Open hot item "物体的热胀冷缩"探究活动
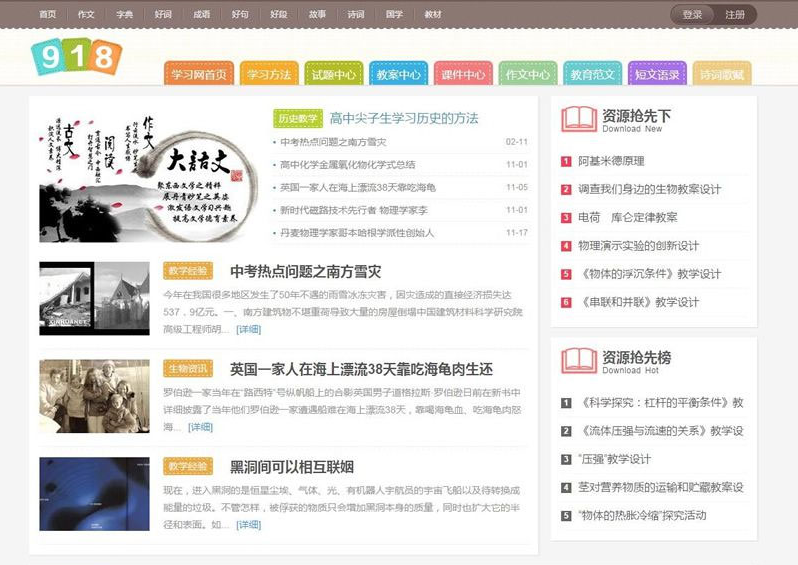This screenshot has width=798, height=565. 642,515
